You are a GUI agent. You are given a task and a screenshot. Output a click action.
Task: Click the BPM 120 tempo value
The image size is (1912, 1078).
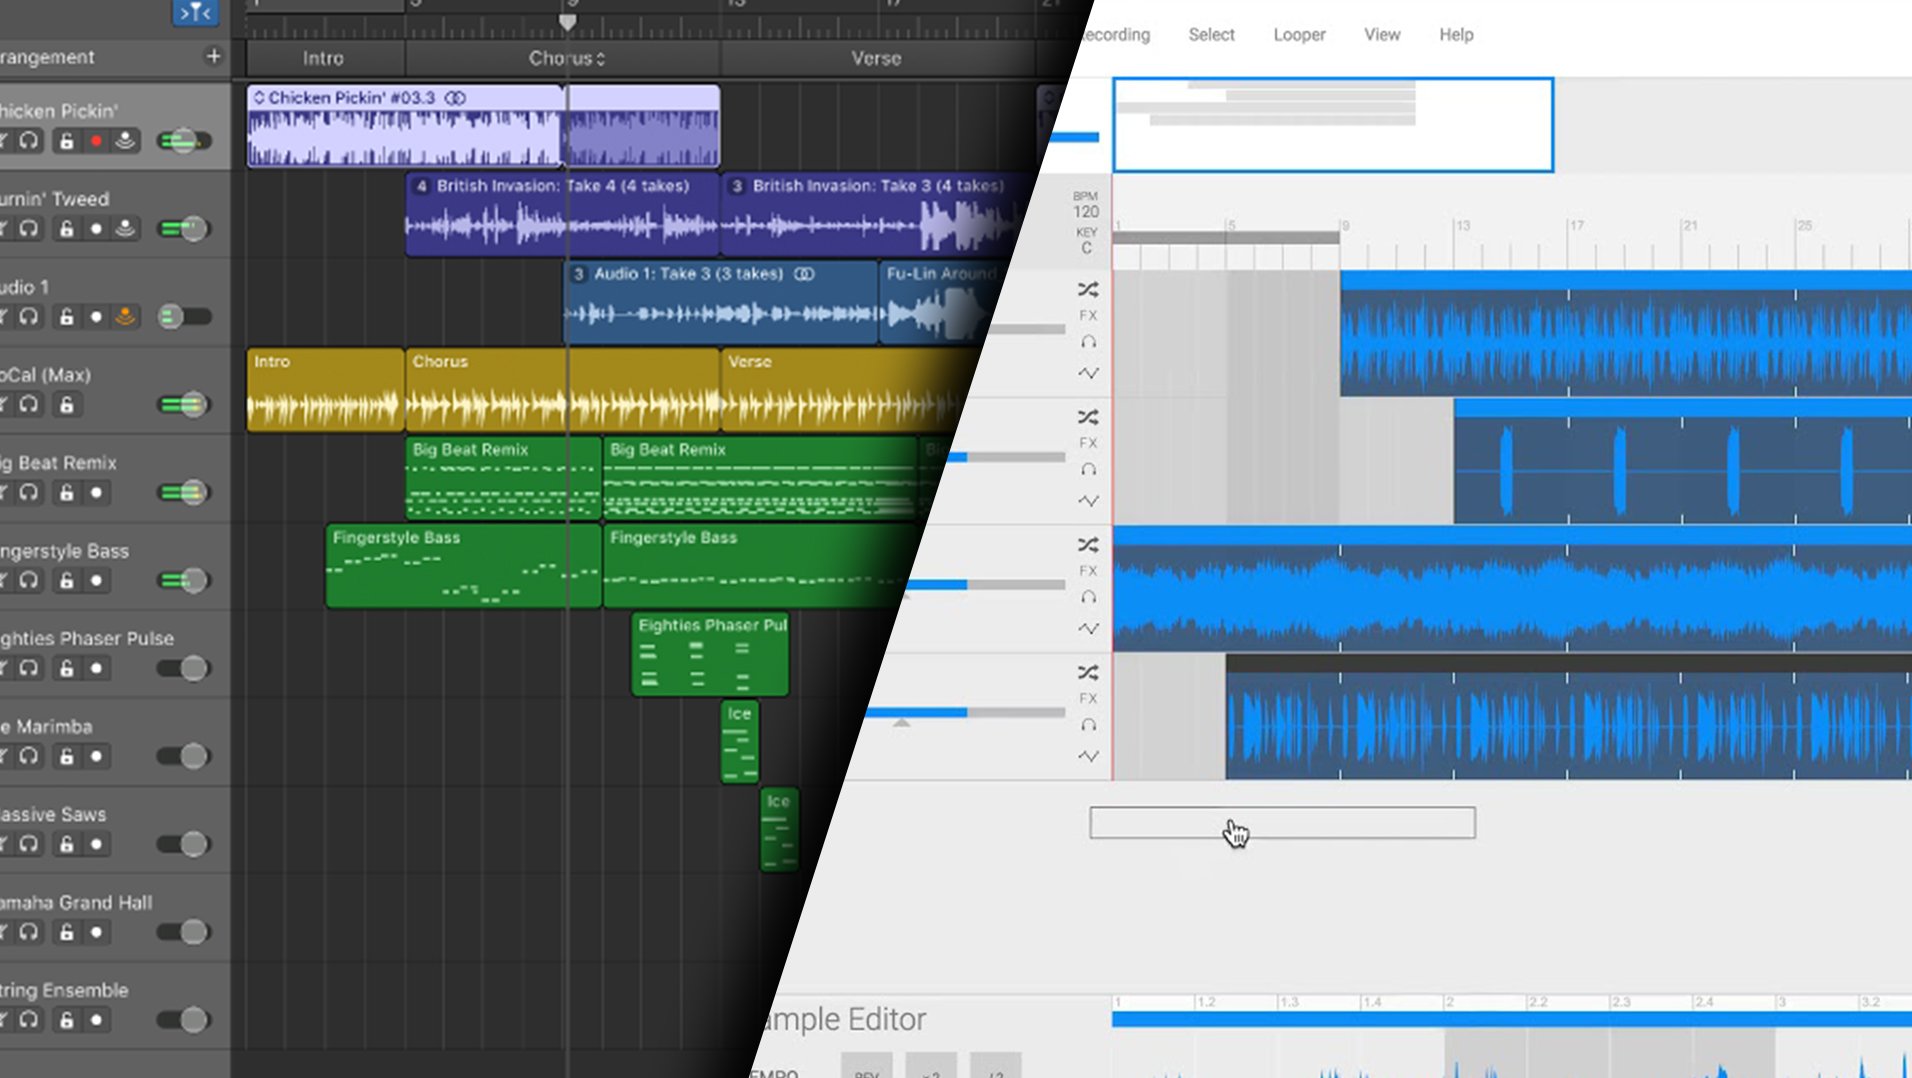(1086, 211)
